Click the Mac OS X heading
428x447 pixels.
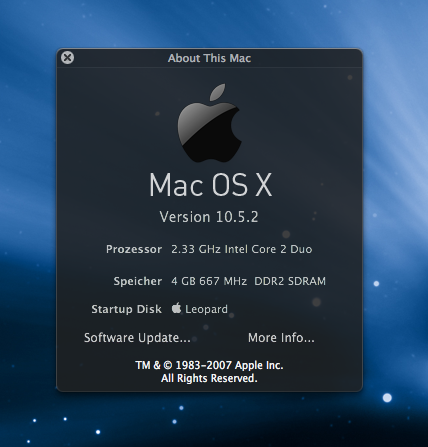(x=210, y=185)
